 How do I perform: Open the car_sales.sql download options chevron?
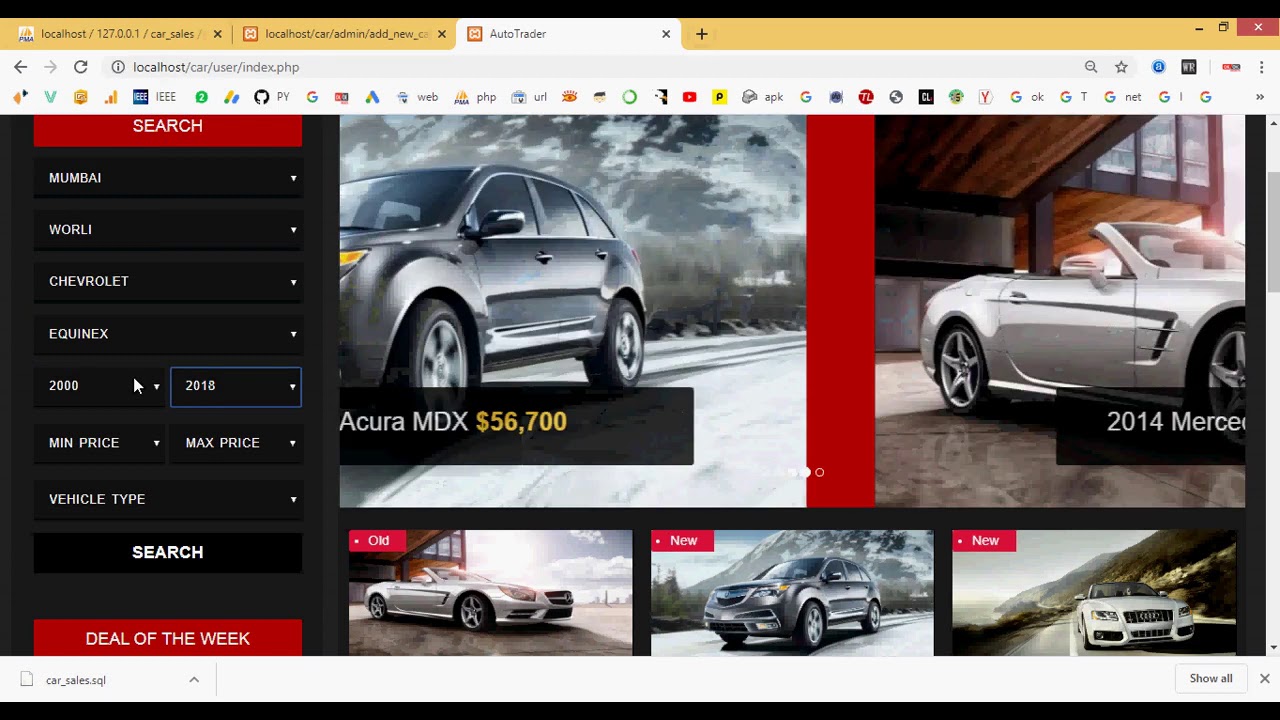coord(194,680)
